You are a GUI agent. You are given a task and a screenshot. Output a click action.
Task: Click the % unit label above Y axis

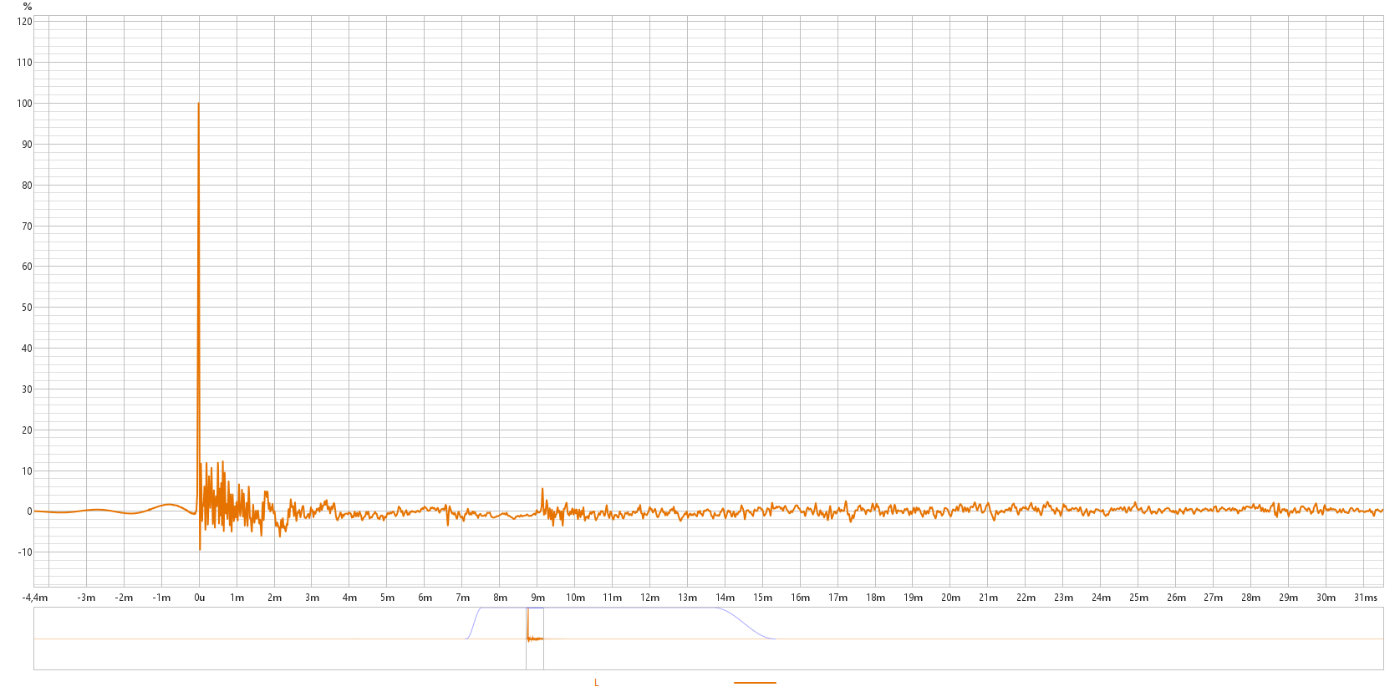[27, 7]
